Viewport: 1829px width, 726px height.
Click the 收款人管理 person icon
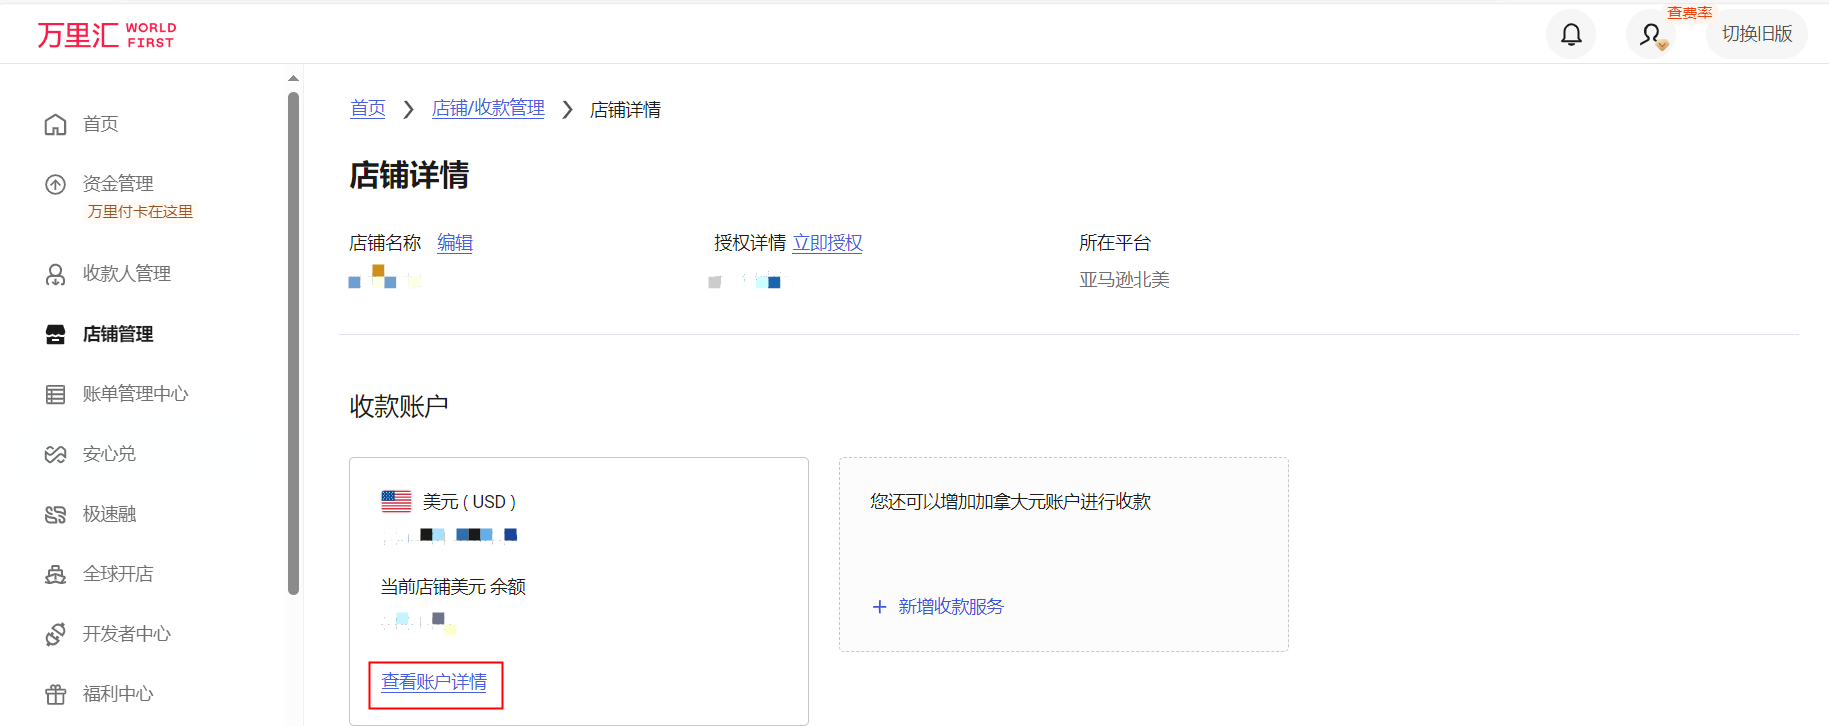click(x=56, y=274)
